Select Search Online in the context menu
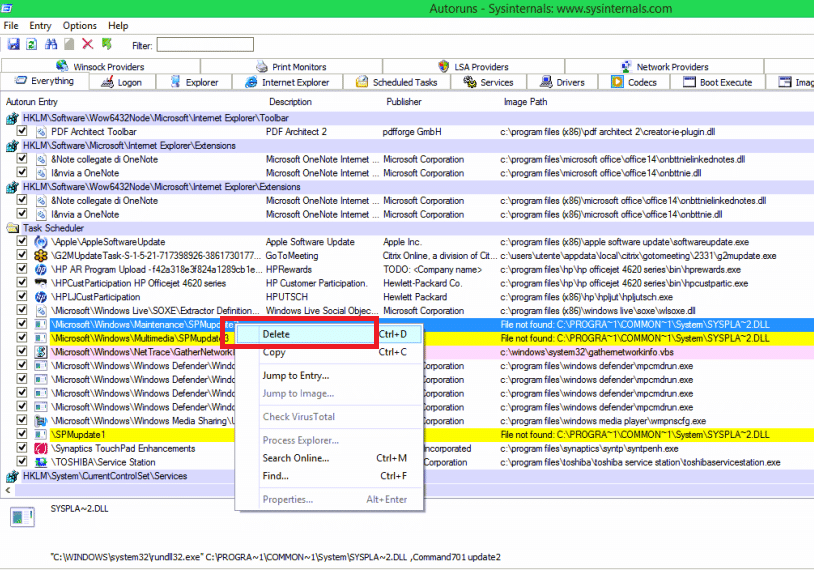 [x=295, y=458]
